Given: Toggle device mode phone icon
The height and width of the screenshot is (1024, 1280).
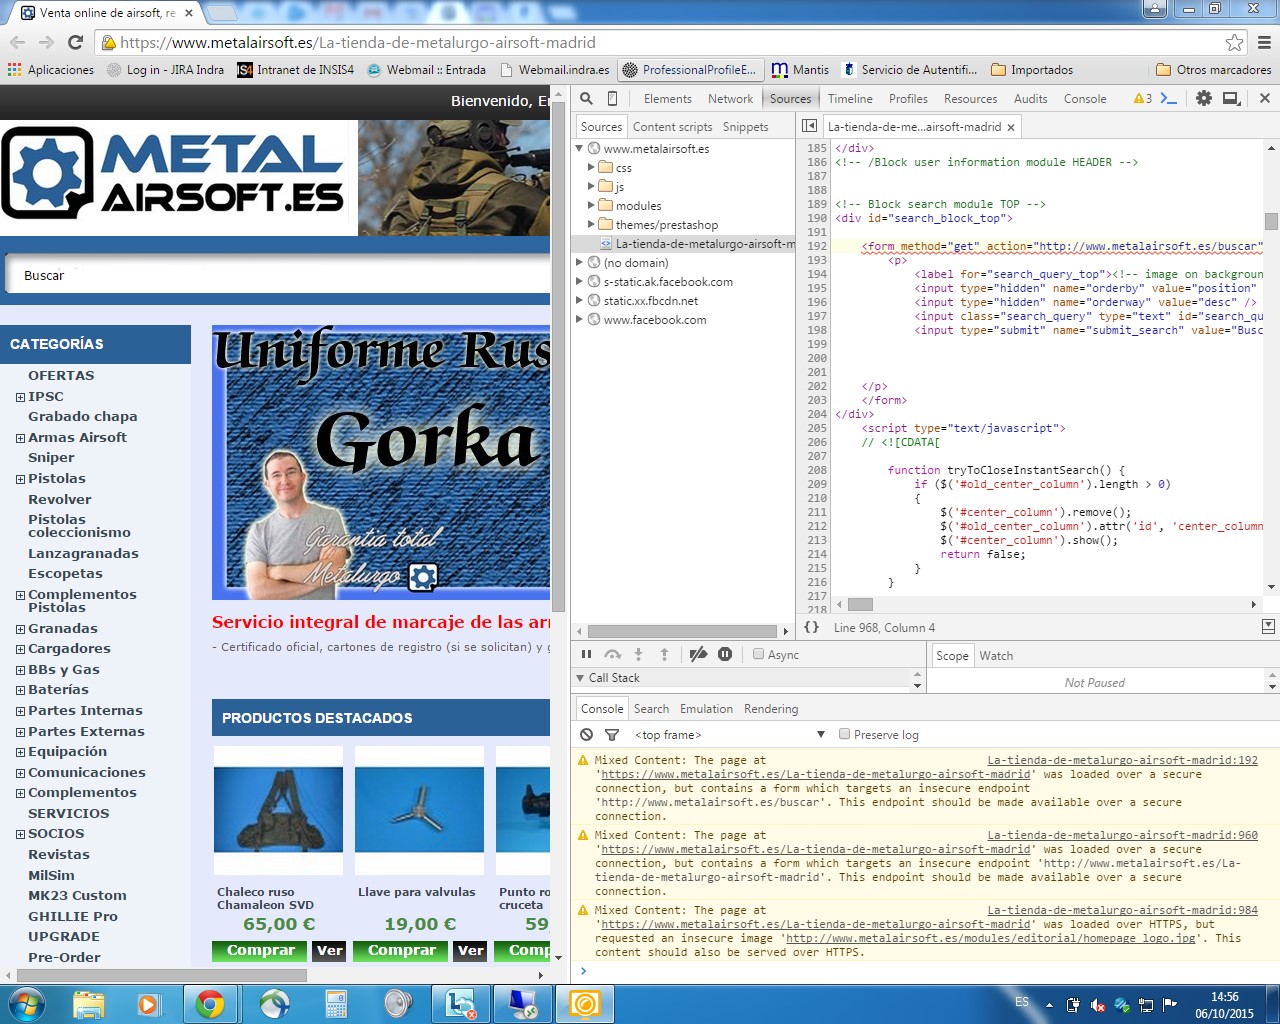Looking at the screenshot, I should tap(612, 98).
